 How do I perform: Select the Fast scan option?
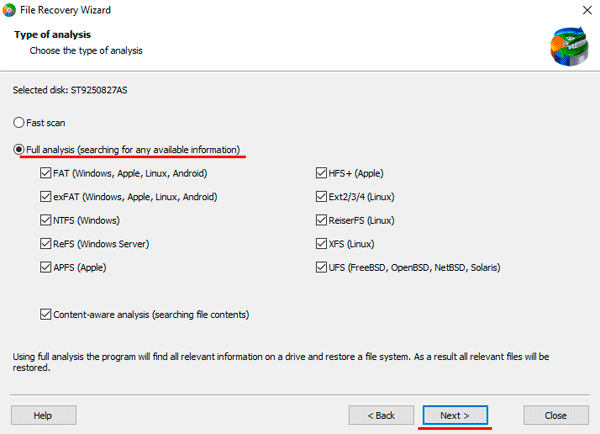[x=18, y=122]
